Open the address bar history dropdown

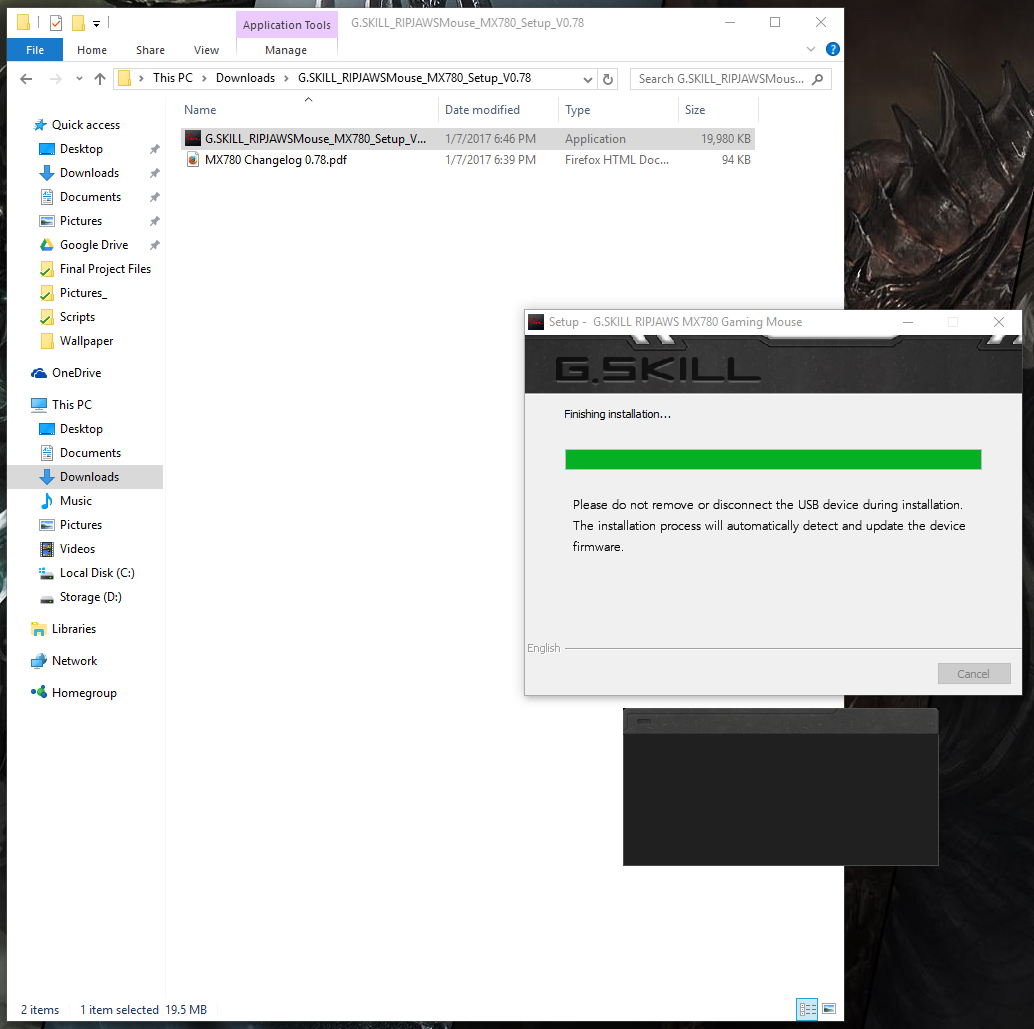tap(587, 79)
